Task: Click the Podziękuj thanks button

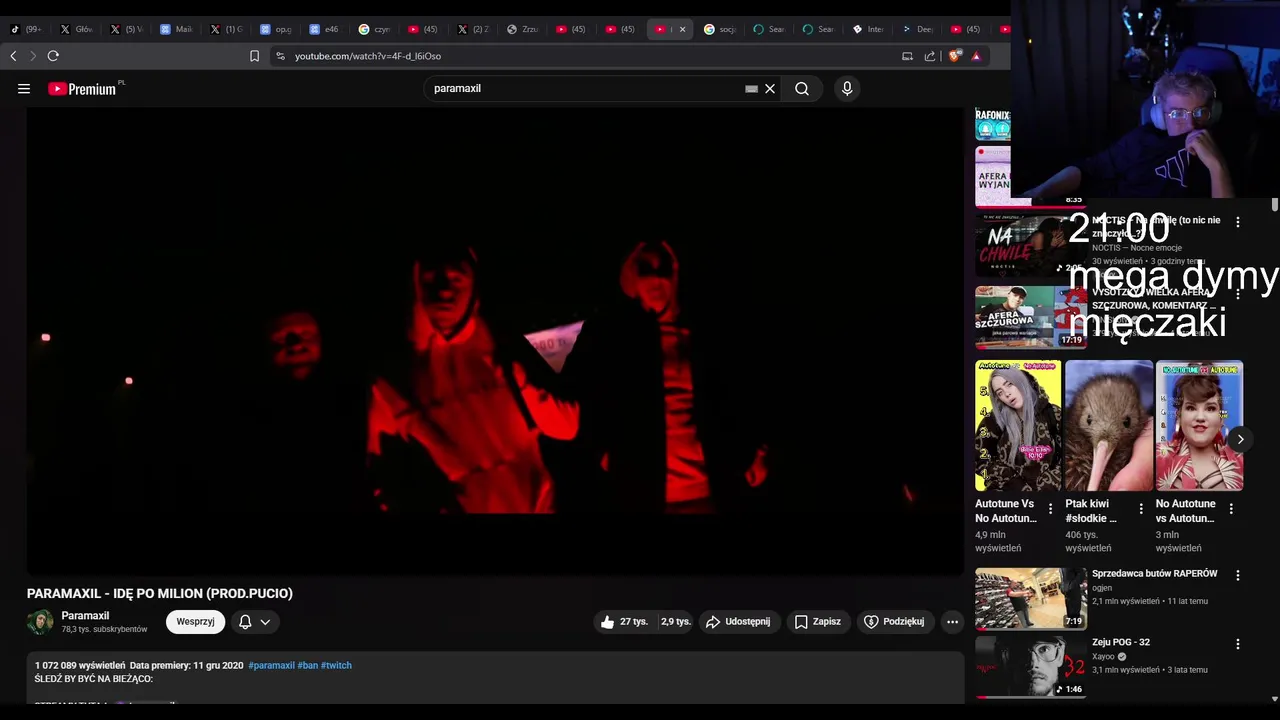Action: (895, 622)
